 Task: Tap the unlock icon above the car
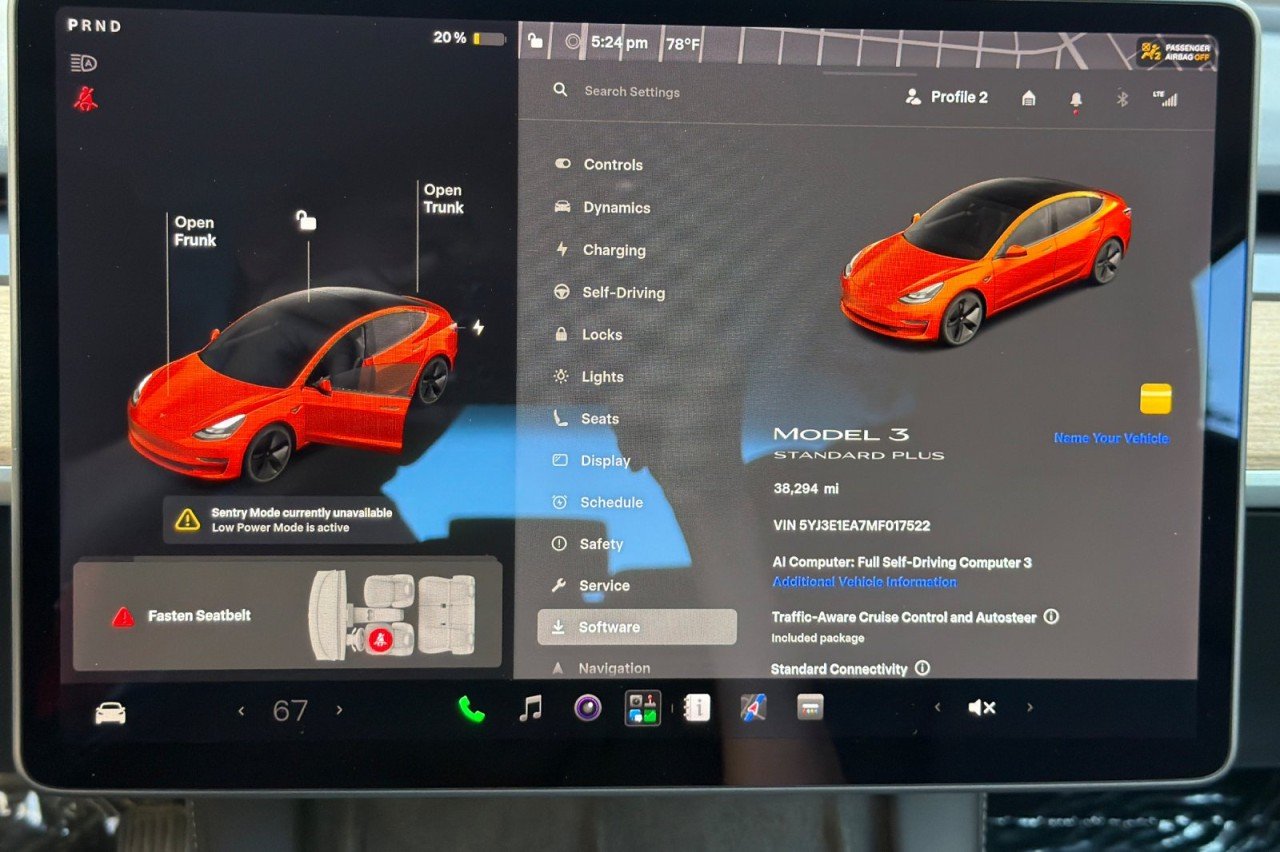tap(306, 220)
